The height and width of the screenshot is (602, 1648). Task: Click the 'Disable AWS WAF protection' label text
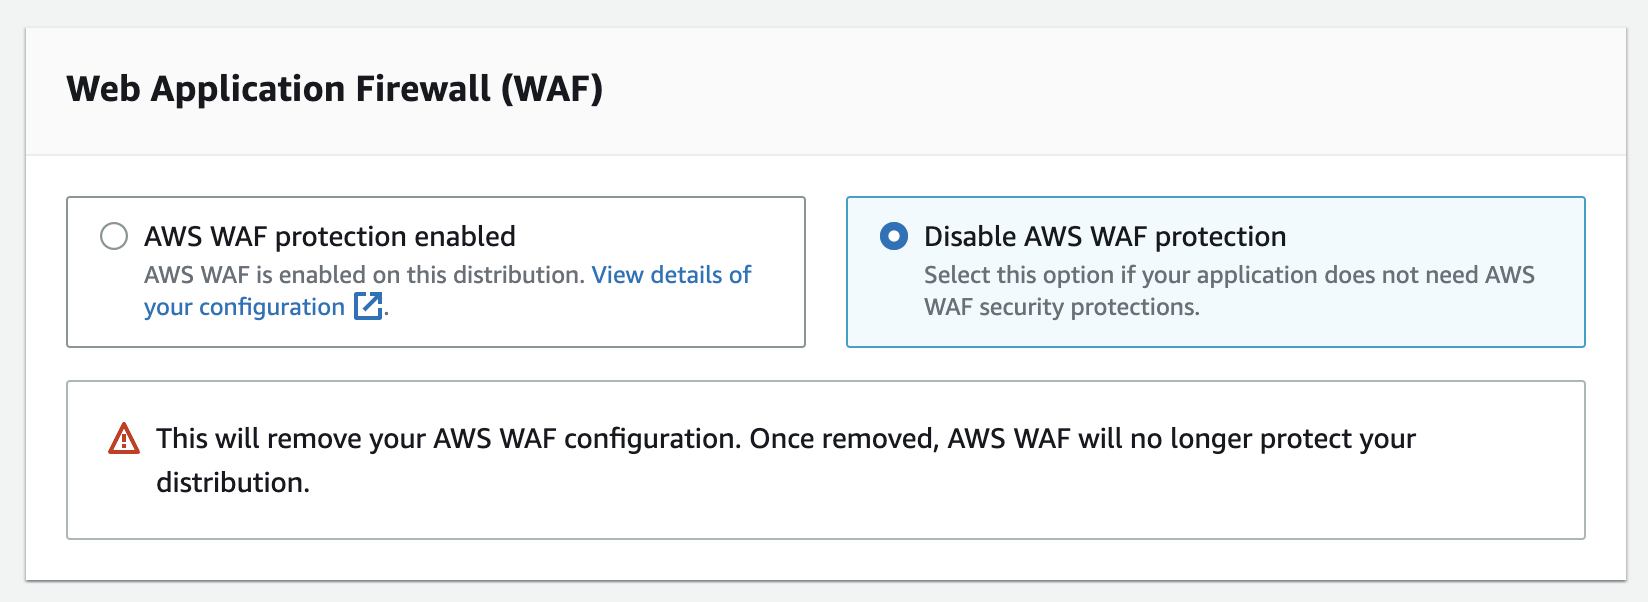(x=1105, y=236)
